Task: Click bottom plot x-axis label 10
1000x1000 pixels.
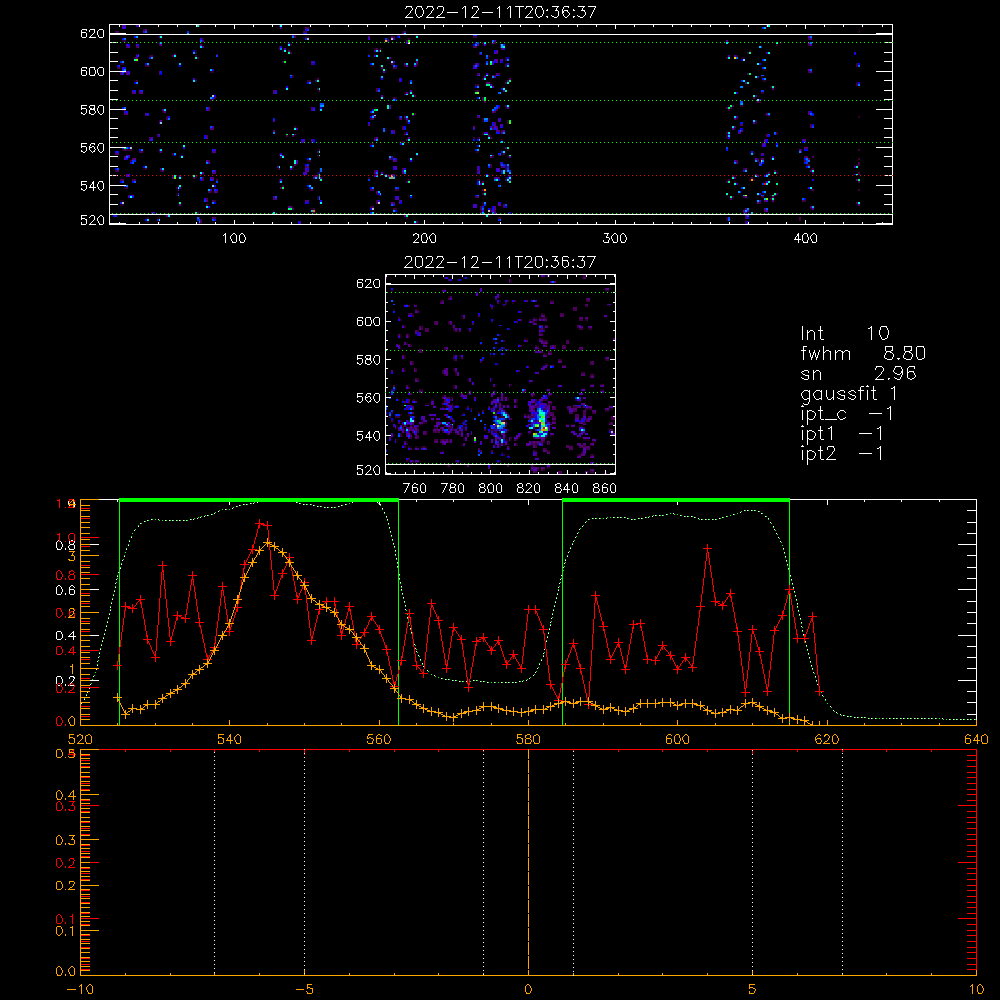Action: pos(976,989)
